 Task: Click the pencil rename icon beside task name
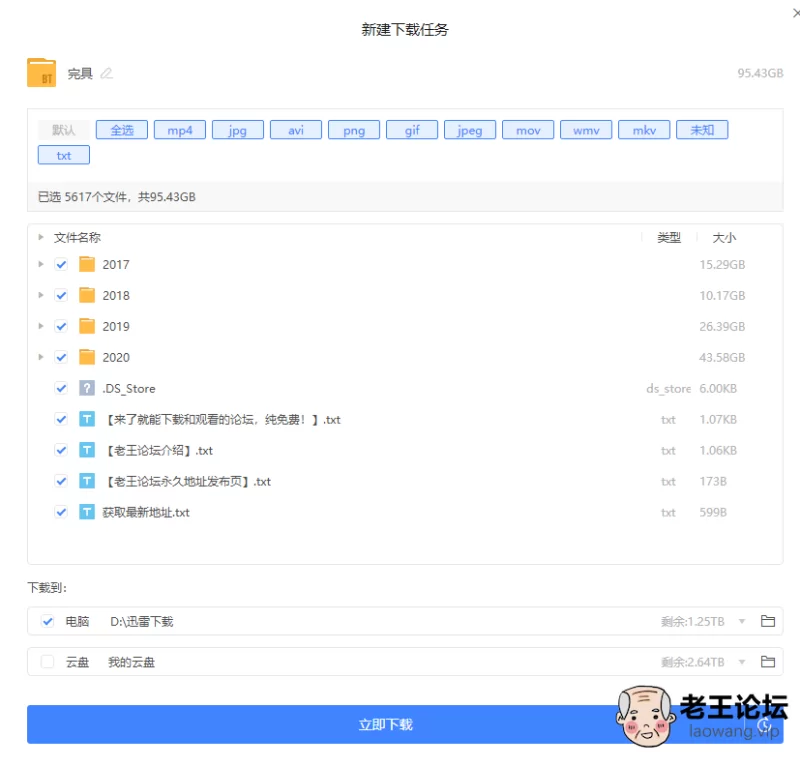[x=106, y=73]
